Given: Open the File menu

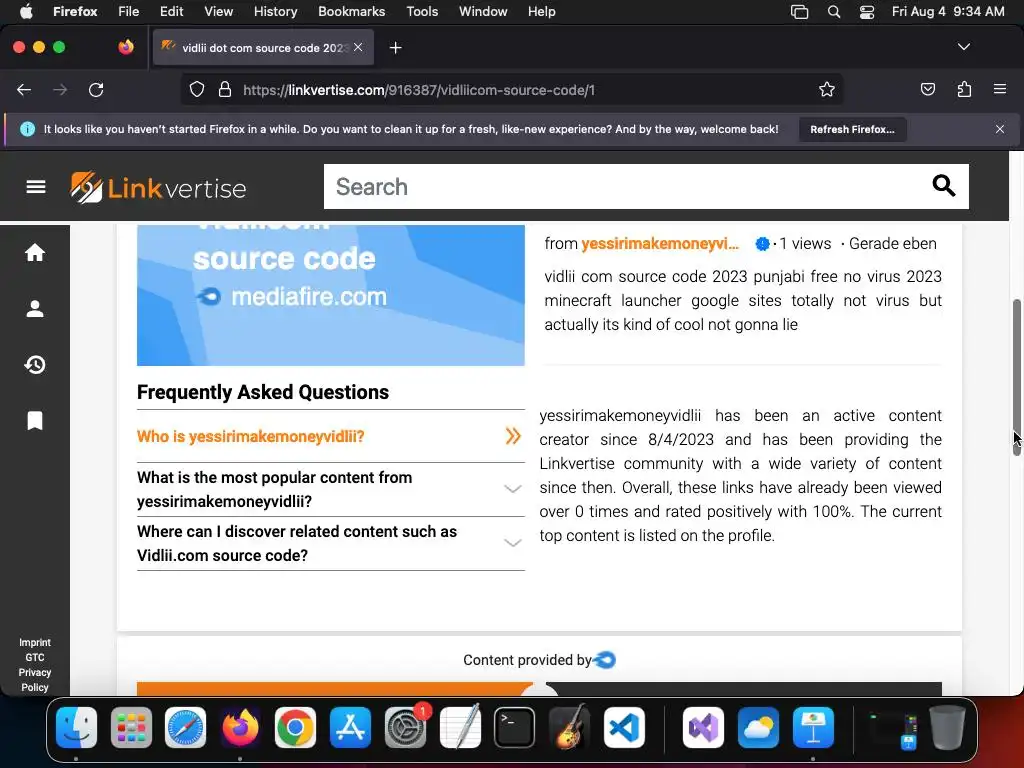Looking at the screenshot, I should point(129,12).
